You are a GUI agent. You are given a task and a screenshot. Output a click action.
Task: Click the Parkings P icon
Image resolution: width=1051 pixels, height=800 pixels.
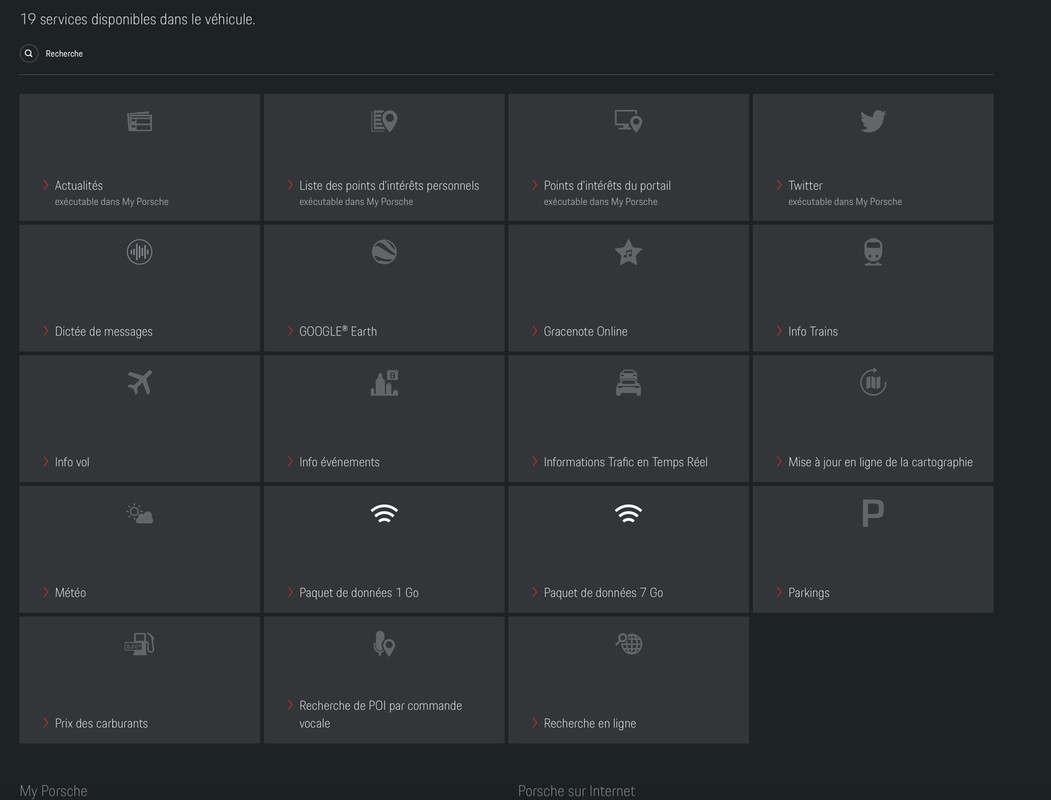click(x=873, y=513)
